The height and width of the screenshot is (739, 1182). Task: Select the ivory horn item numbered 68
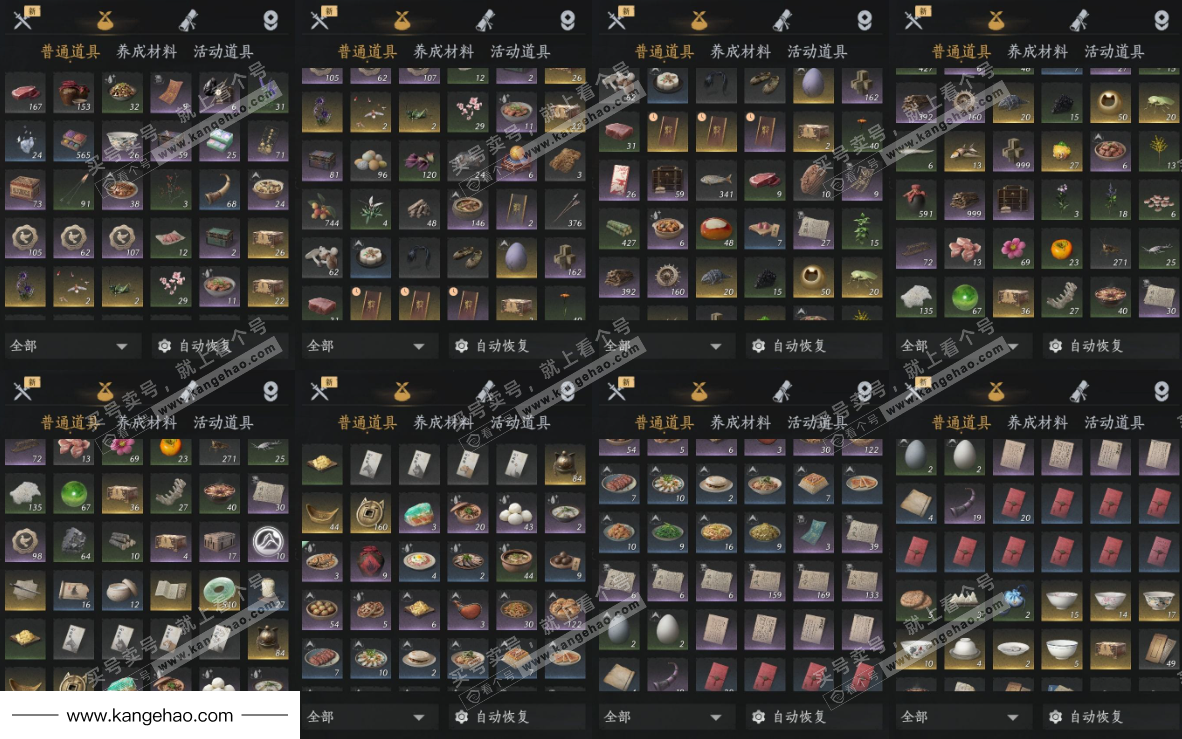pyautogui.click(x=219, y=190)
